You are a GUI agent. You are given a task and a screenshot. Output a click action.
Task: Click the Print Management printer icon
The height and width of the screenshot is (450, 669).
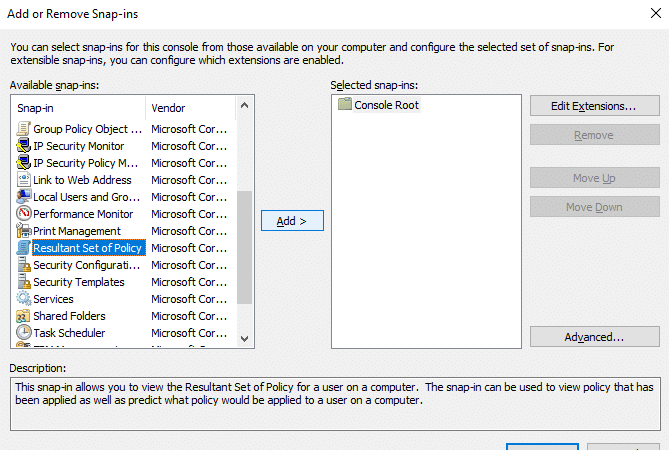tap(23, 231)
